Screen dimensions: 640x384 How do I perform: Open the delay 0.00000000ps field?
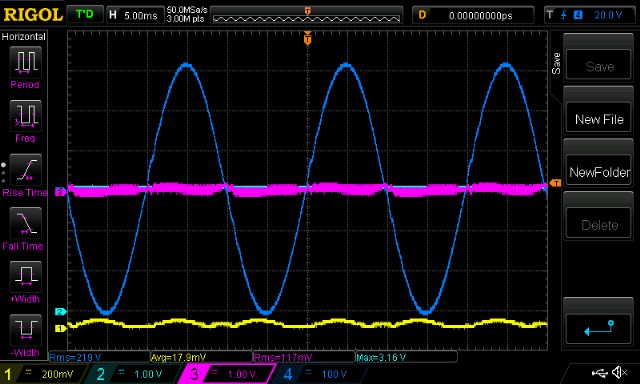tap(473, 16)
